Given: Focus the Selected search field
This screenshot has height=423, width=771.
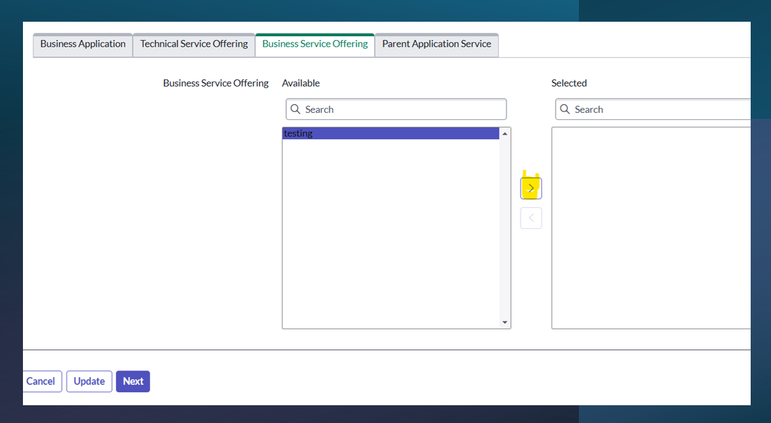Looking at the screenshot, I should point(653,109).
